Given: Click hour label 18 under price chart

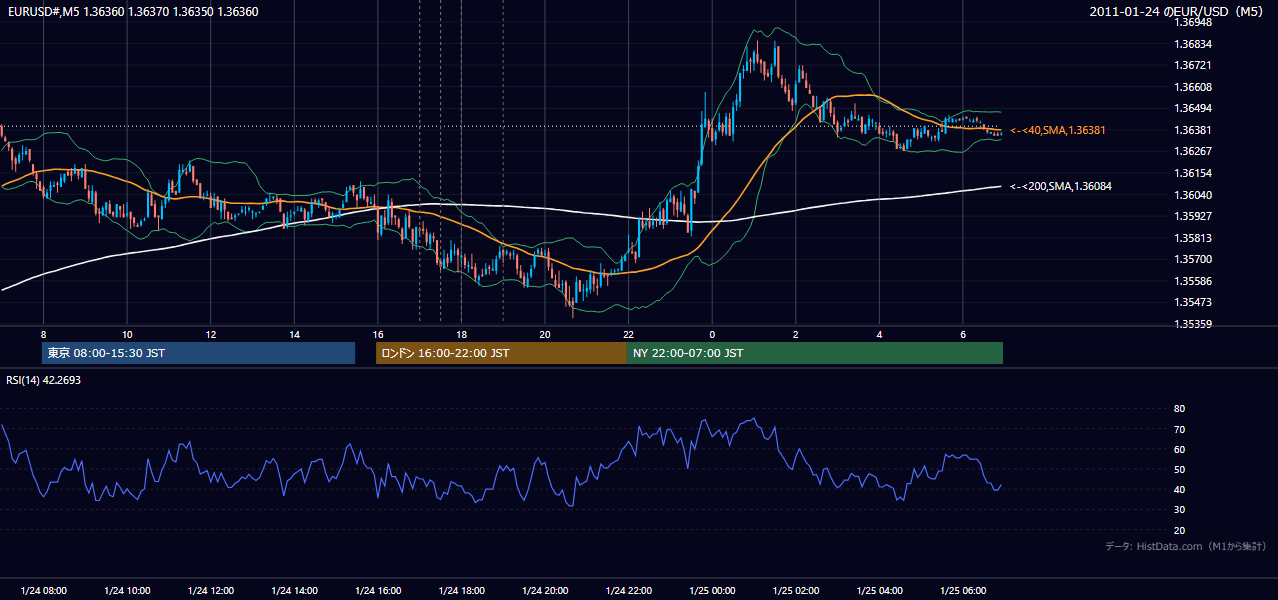Looking at the screenshot, I should tap(461, 334).
